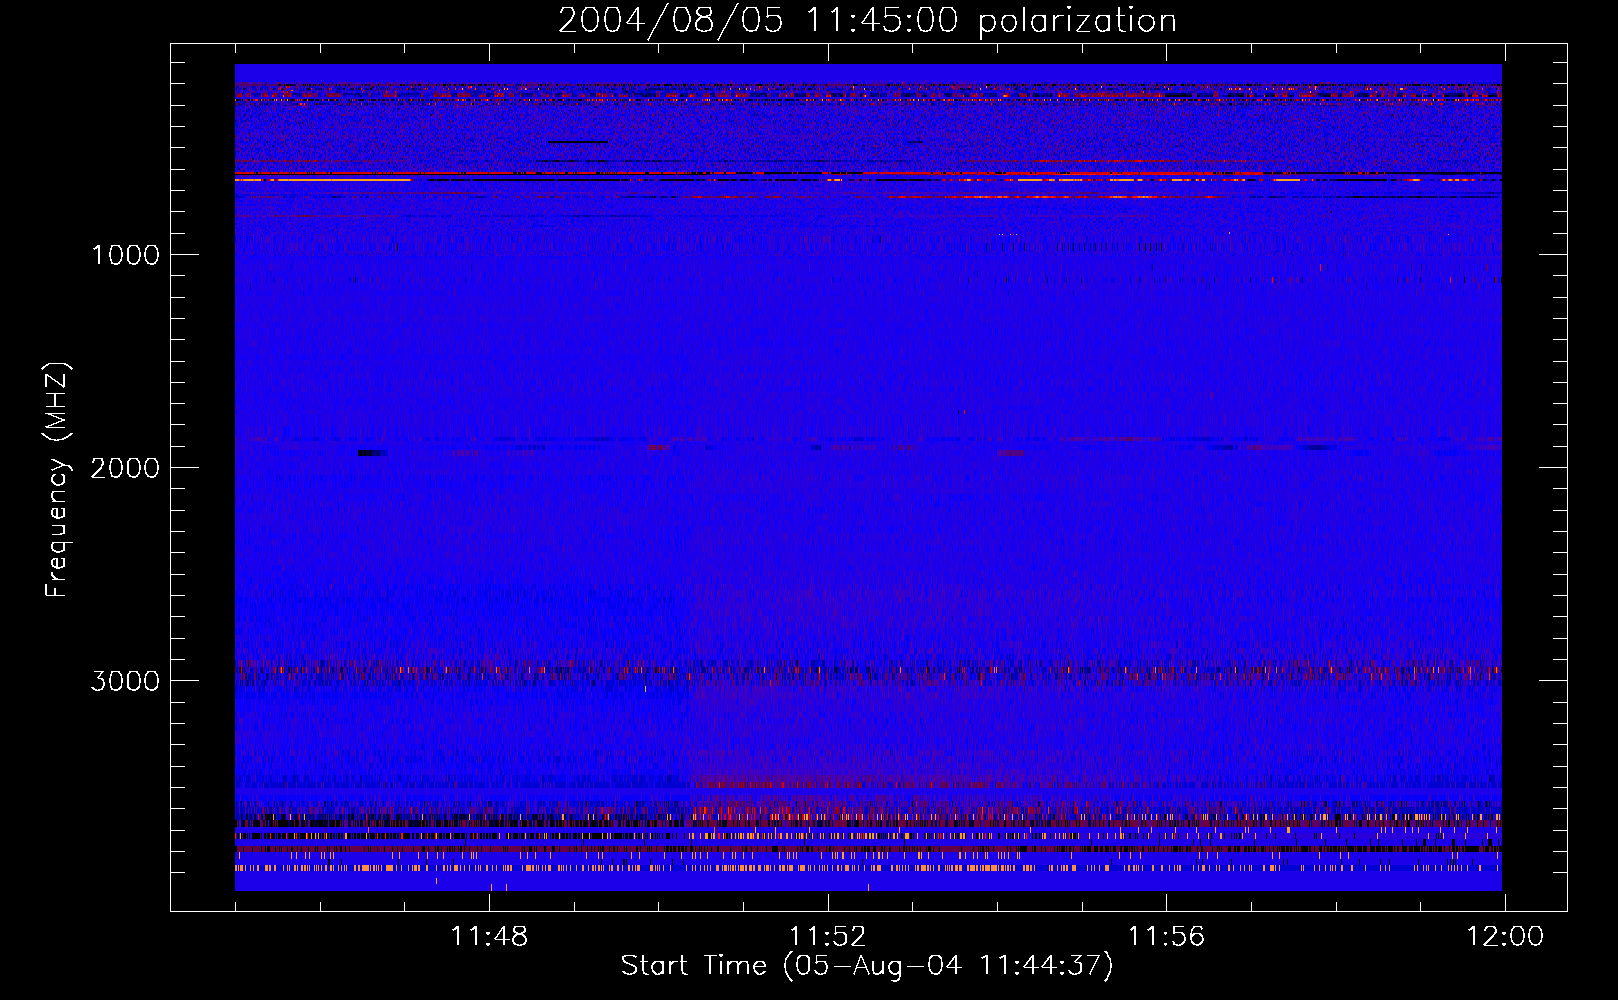Click the 2000 frequency tick label

[x=125, y=468]
